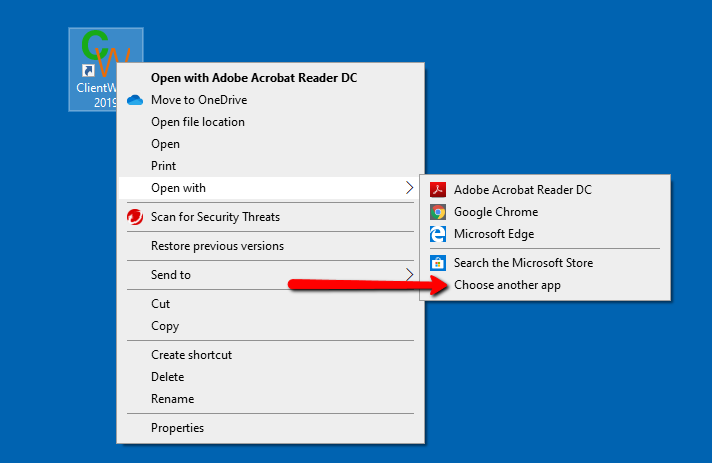Select Search the Microsoft Store
Viewport: 712px width, 463px height.
[545, 263]
